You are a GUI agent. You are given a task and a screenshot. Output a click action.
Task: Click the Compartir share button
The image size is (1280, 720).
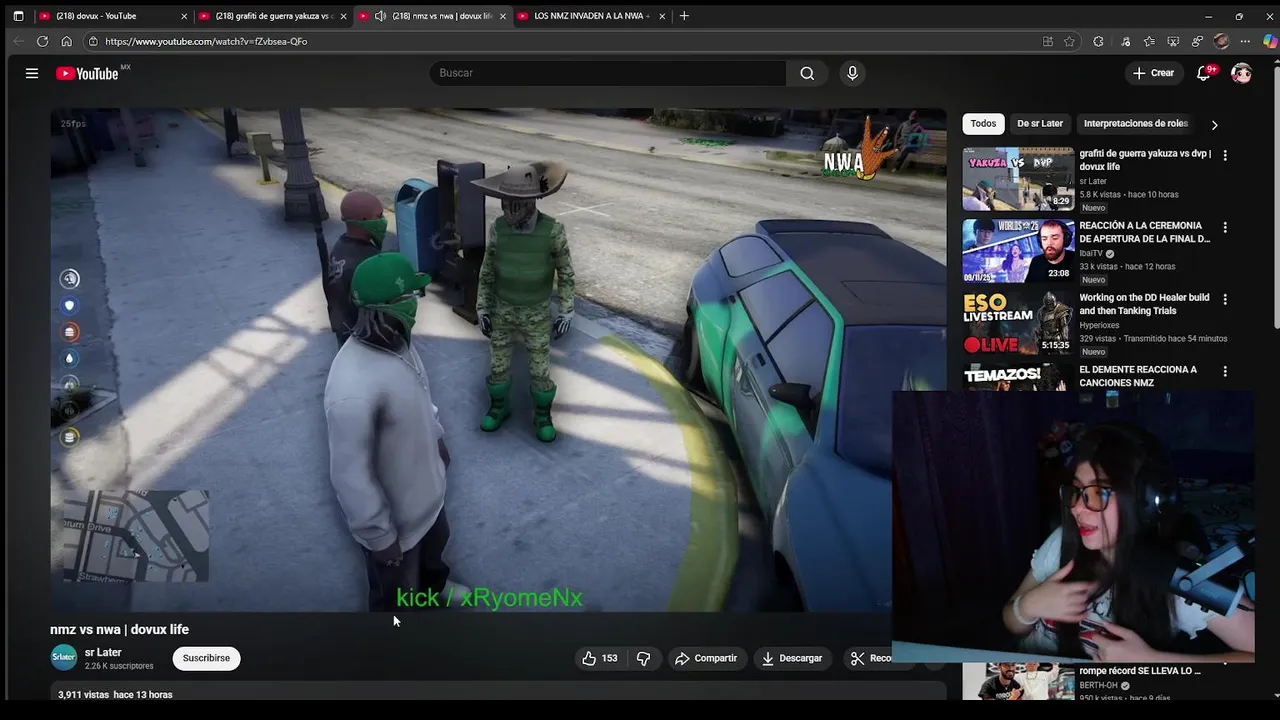[706, 658]
